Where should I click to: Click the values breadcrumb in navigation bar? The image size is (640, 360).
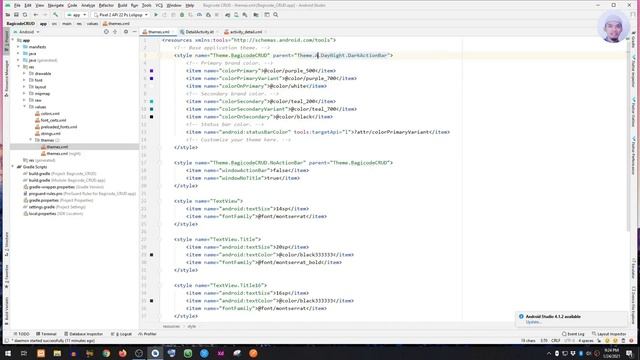point(92,24)
